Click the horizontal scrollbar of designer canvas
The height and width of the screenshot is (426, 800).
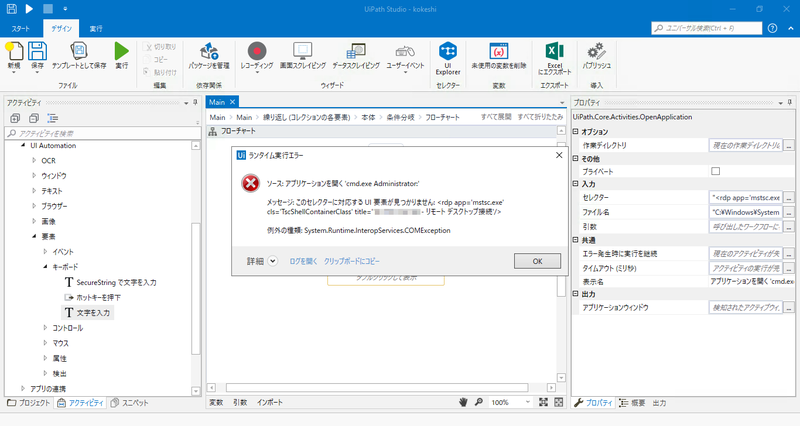point(377,388)
